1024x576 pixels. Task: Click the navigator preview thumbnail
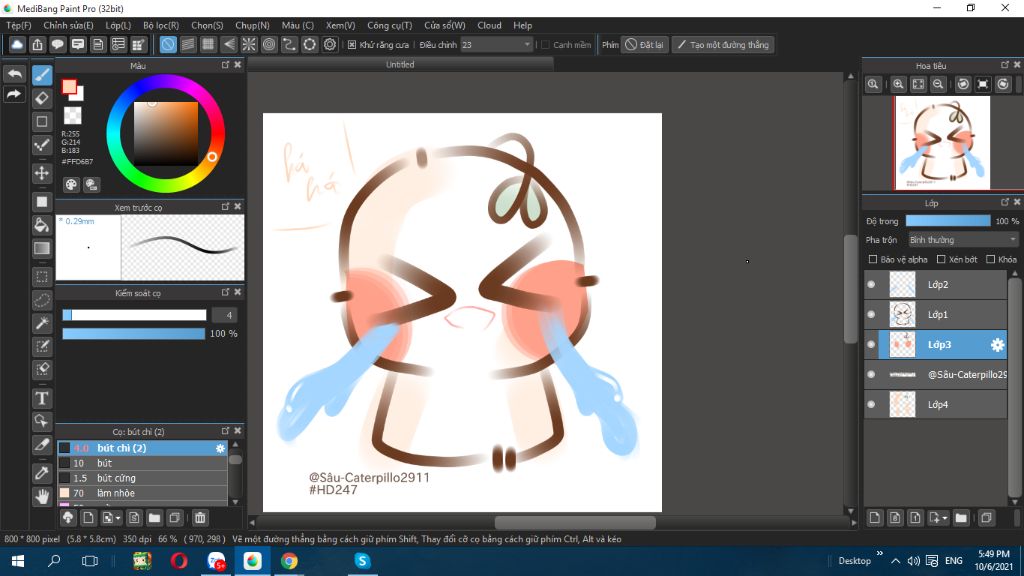942,143
